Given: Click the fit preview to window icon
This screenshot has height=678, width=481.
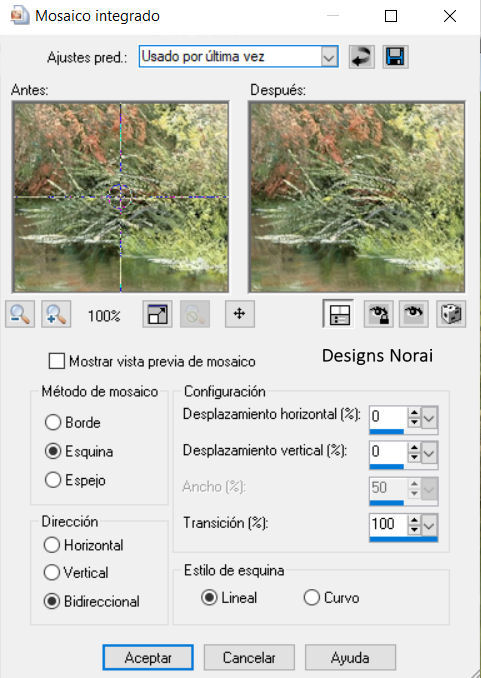Looking at the screenshot, I should click(x=157, y=314).
